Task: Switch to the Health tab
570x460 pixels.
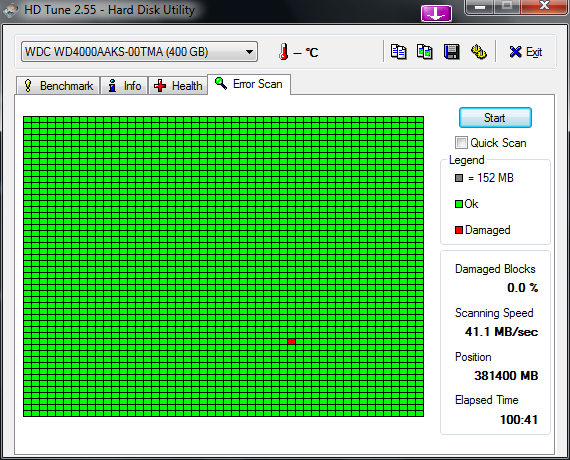Action: (x=178, y=86)
